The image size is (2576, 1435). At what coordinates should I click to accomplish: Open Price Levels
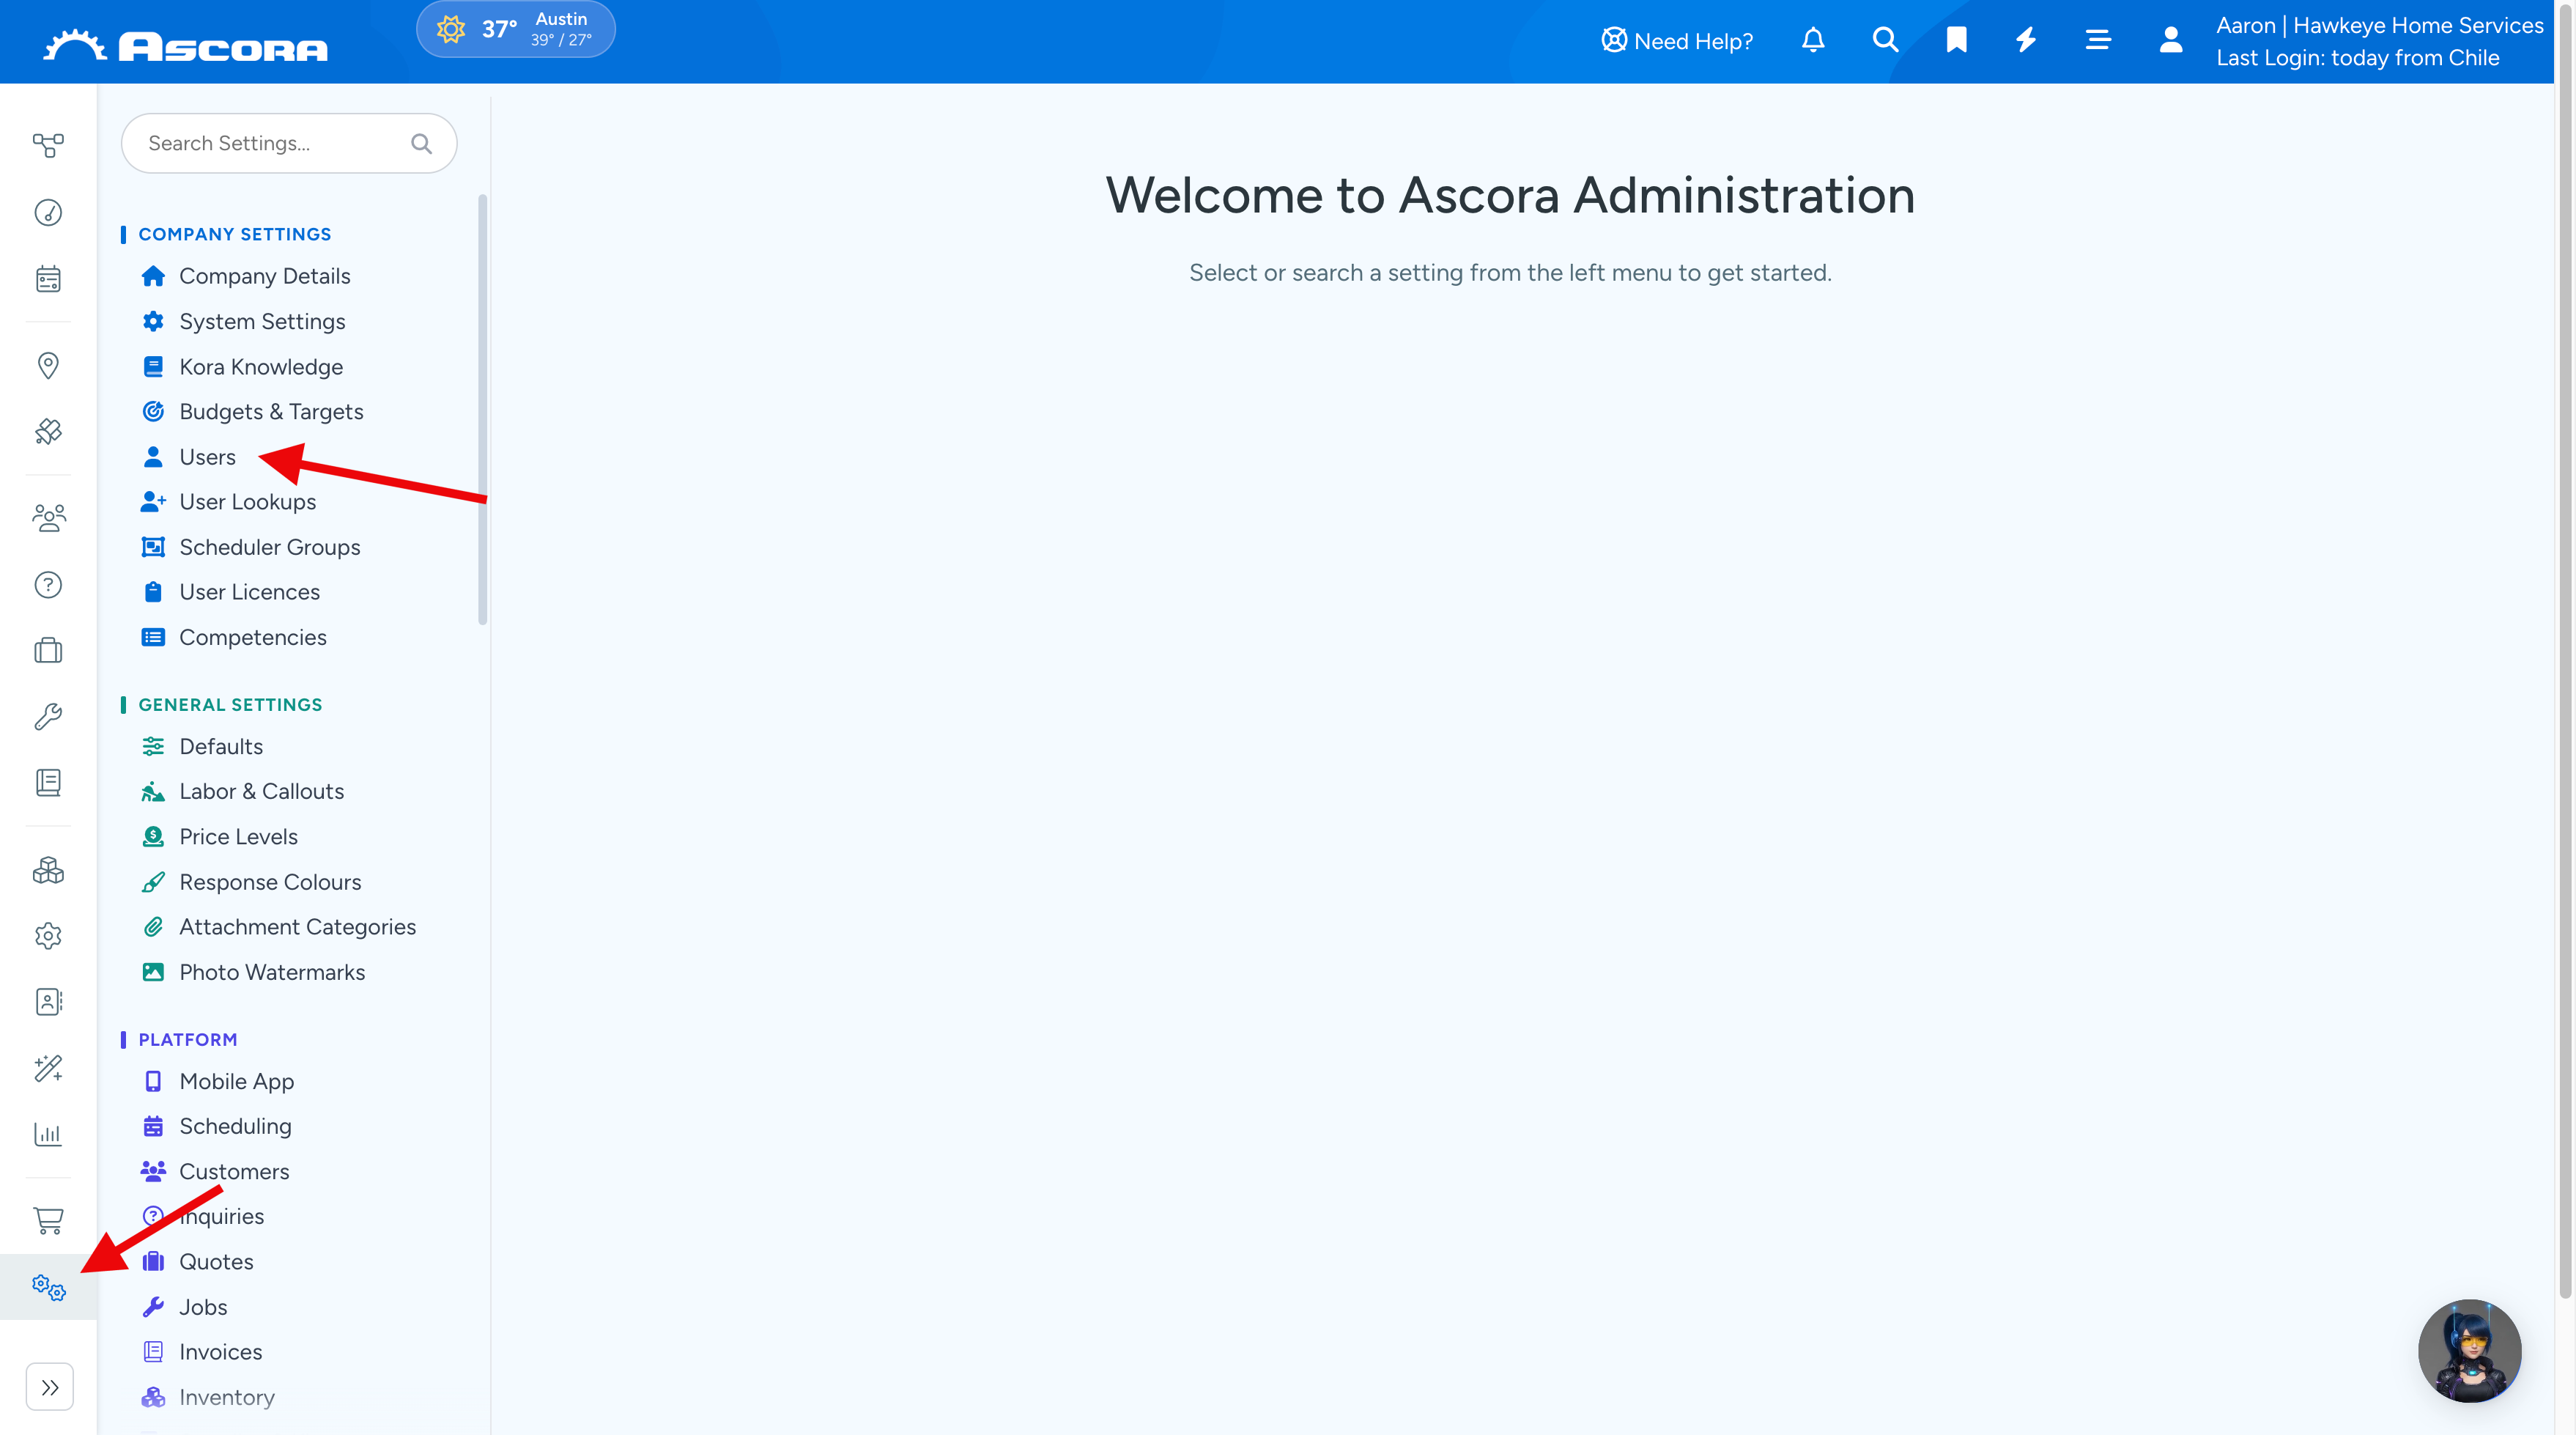[x=219, y=837]
